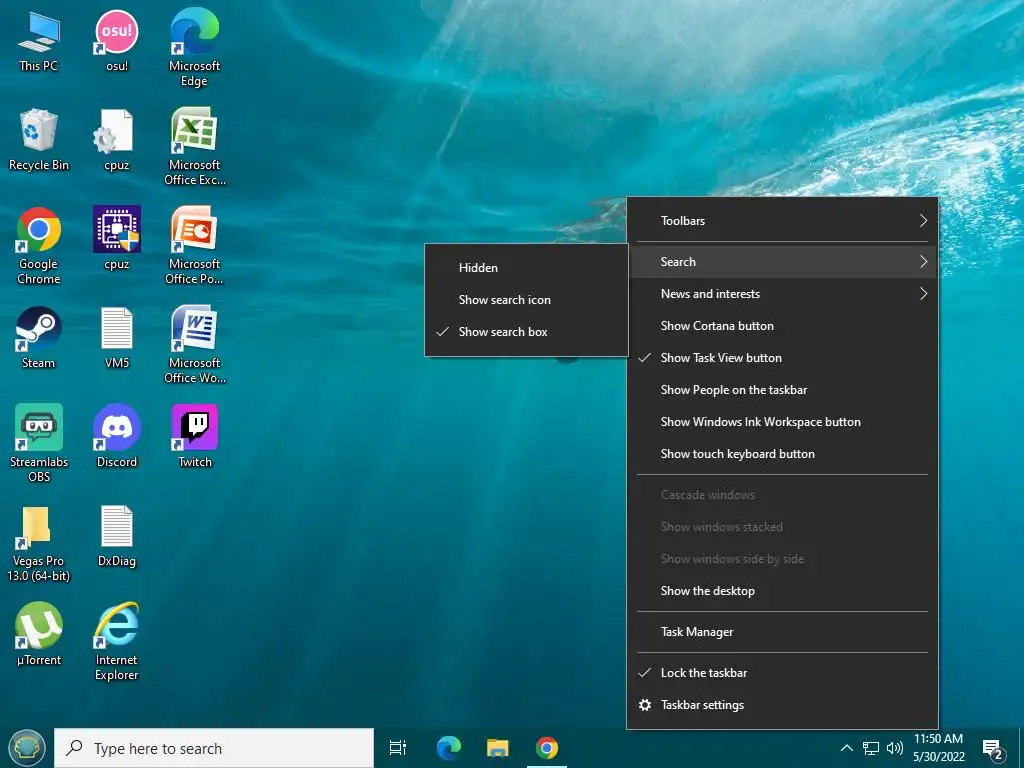
Task: Switch to Chrome on the taskbar
Action: pyautogui.click(x=547, y=748)
